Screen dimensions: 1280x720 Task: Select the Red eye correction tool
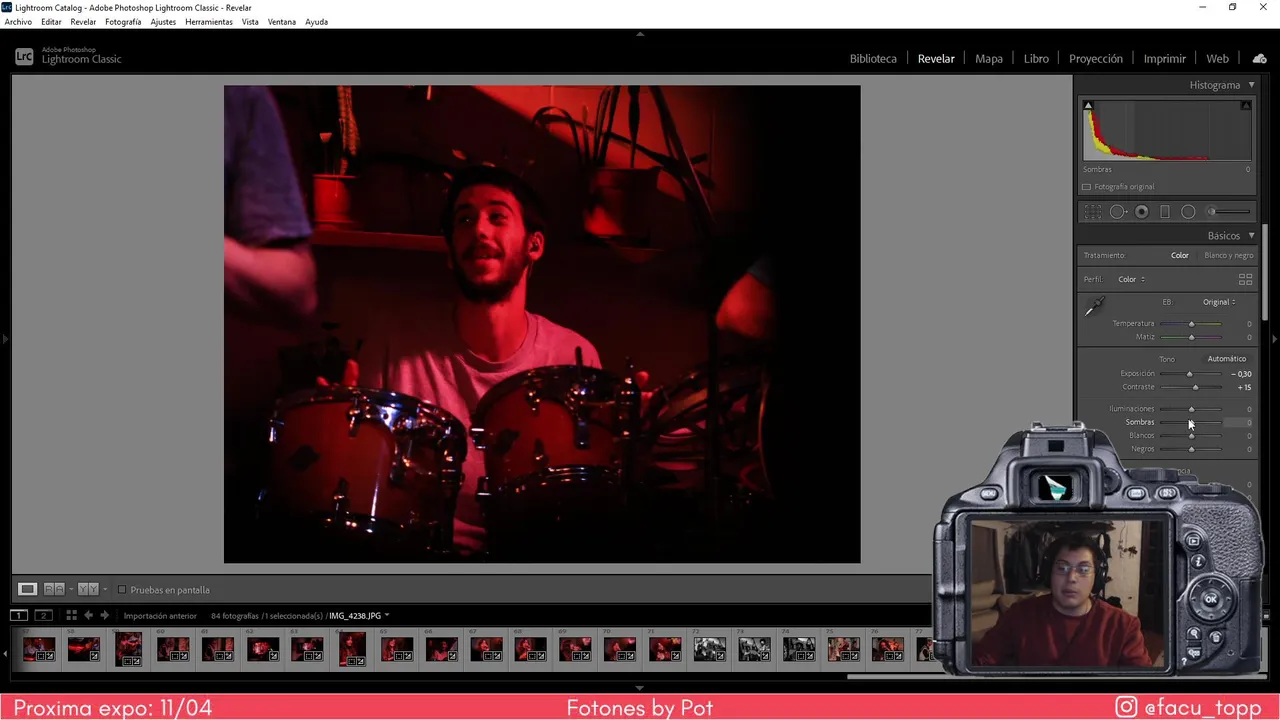(1141, 212)
